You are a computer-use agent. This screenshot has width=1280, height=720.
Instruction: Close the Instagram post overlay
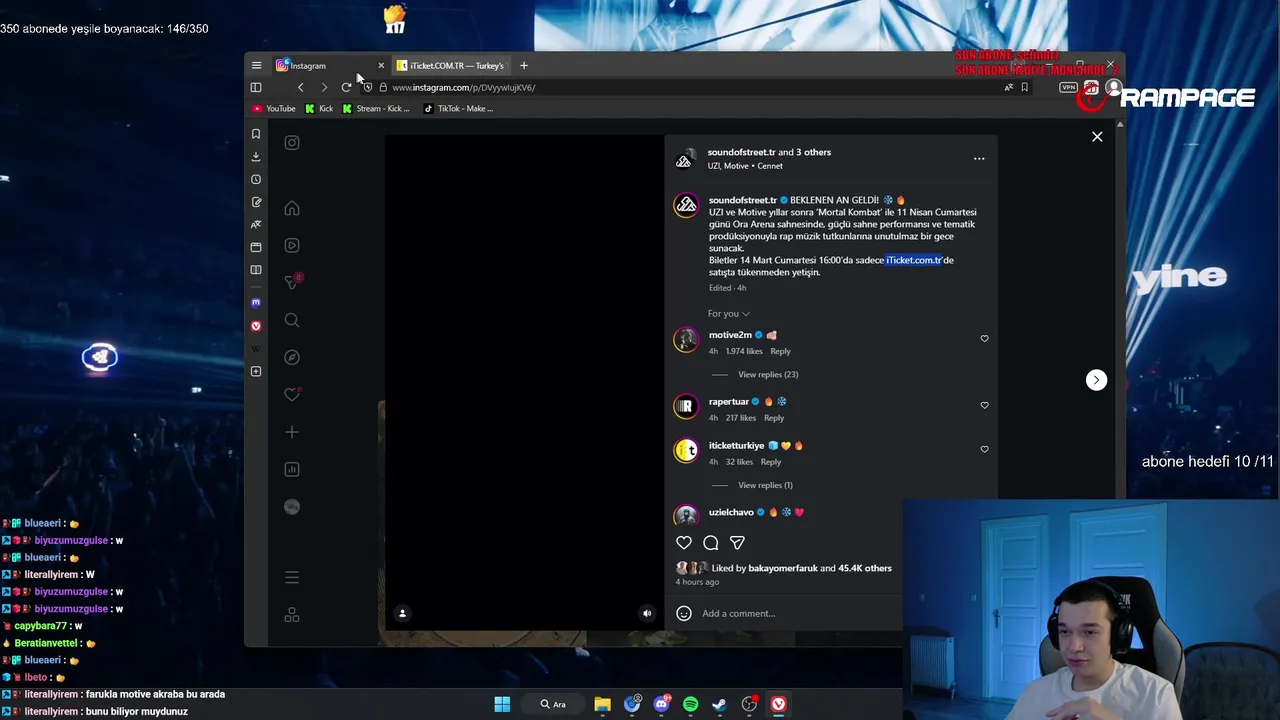click(1097, 137)
